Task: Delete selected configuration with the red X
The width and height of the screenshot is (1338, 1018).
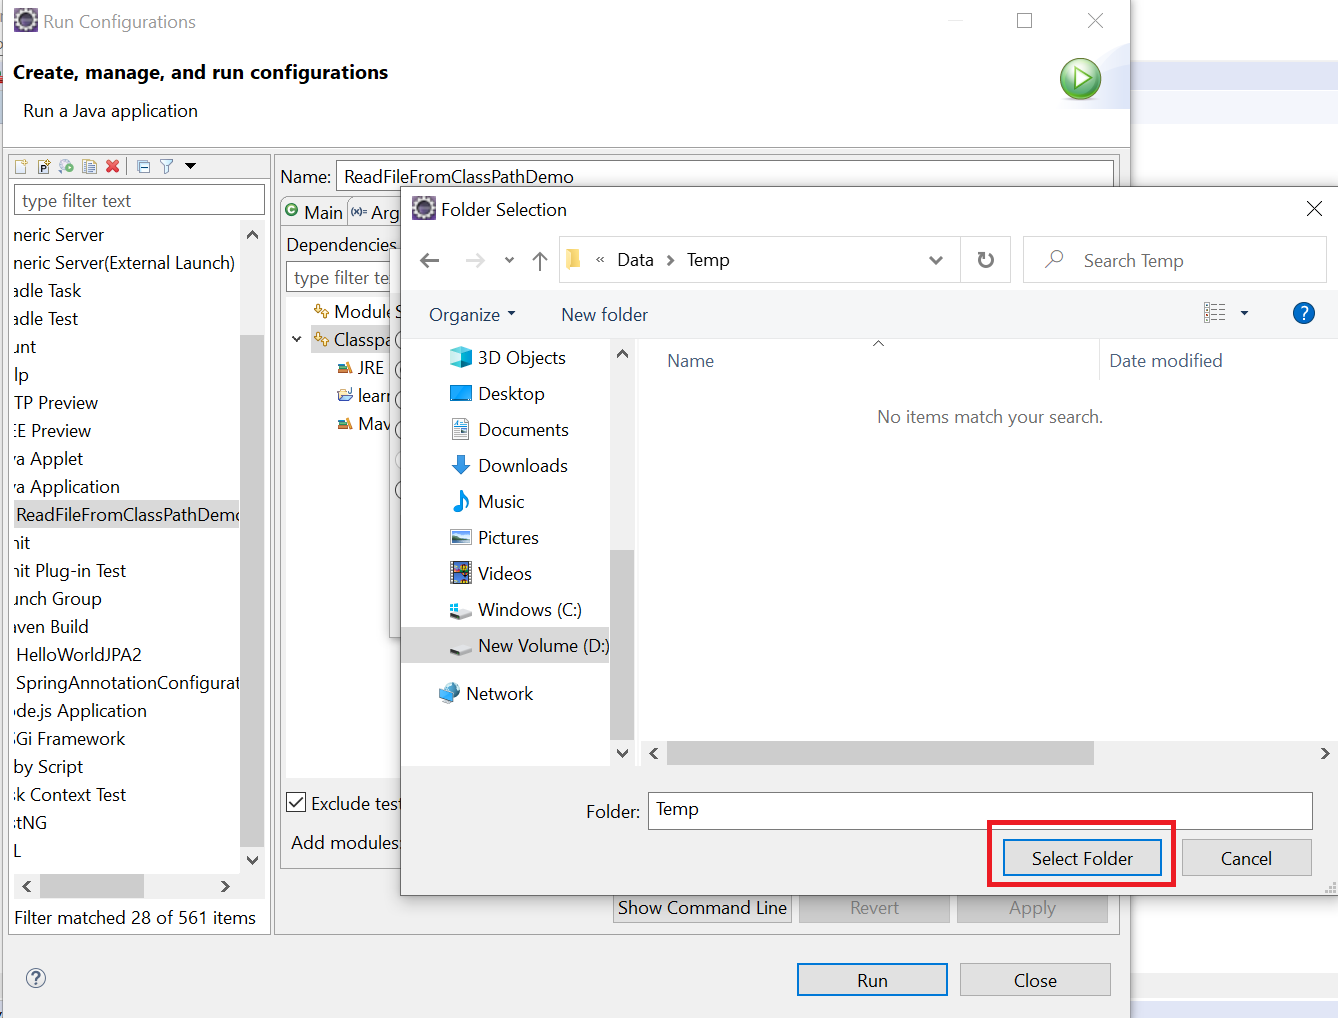Action: tap(113, 167)
